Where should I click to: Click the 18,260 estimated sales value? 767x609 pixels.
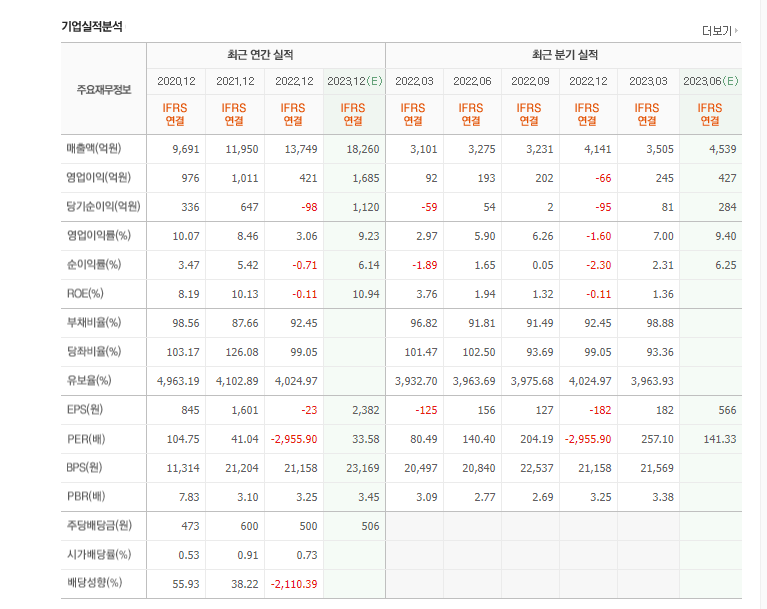[x=363, y=149]
